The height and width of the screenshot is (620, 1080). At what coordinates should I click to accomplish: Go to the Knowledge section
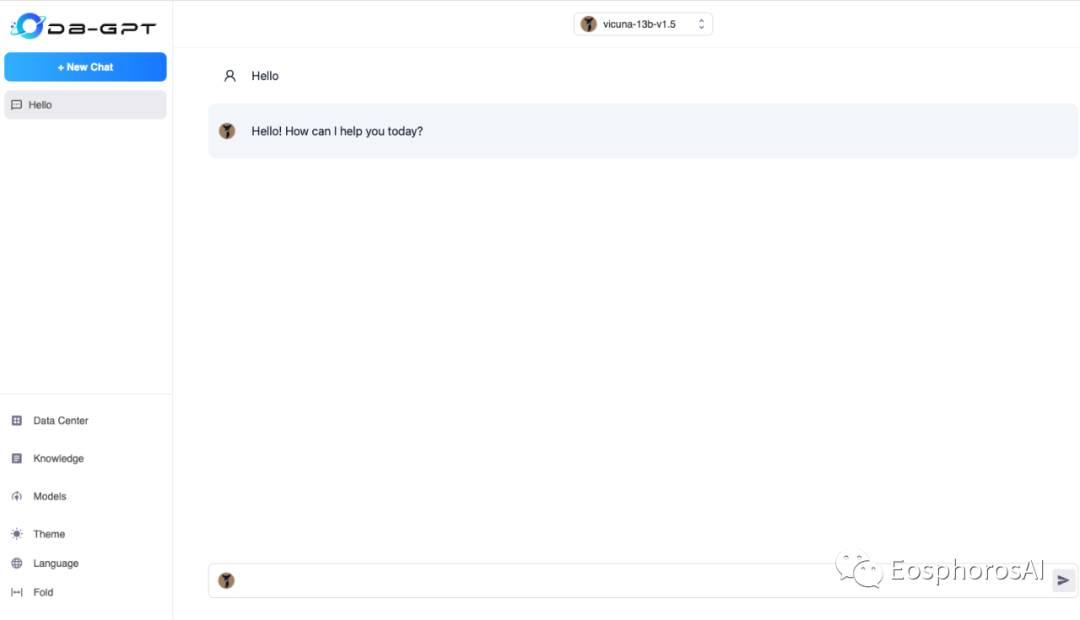58,459
